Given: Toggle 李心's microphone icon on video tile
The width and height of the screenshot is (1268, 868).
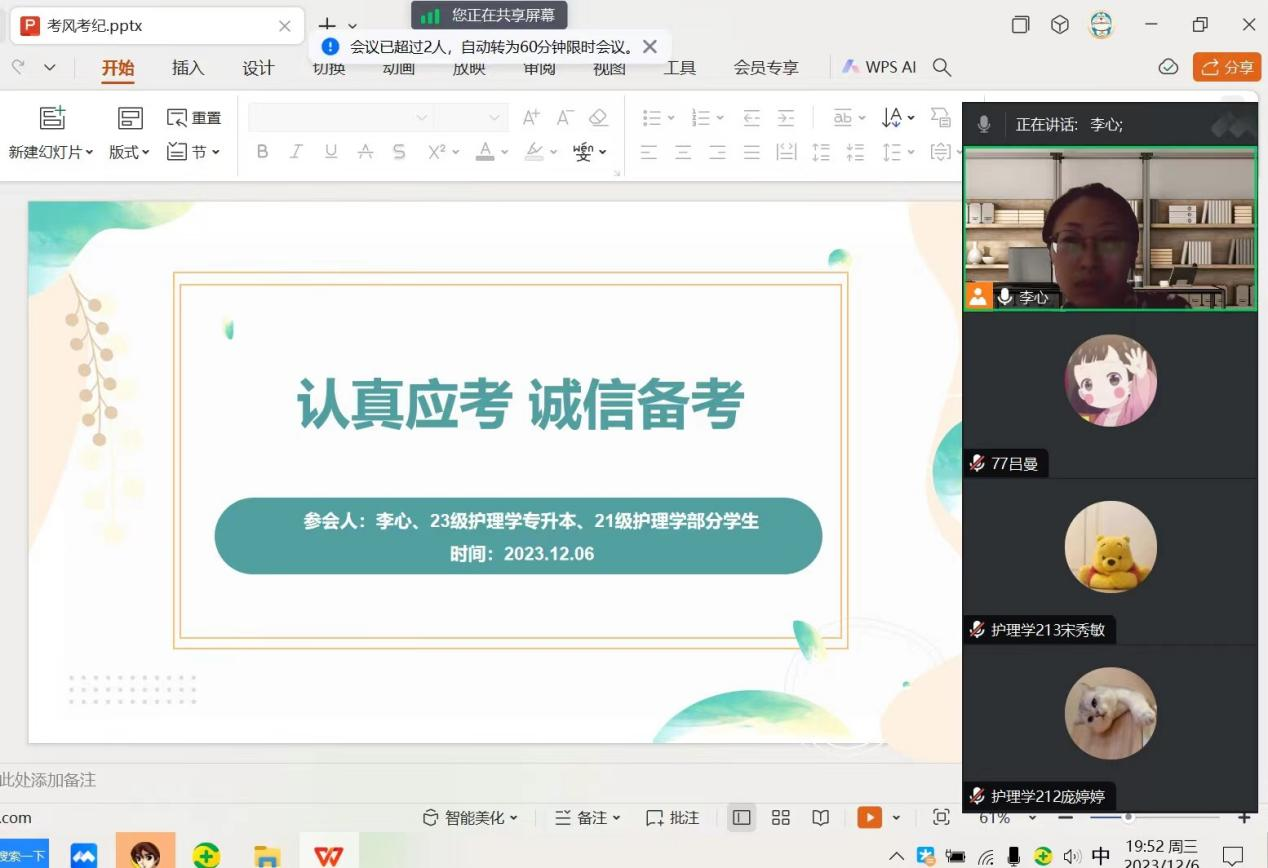Looking at the screenshot, I should pos(1005,297).
